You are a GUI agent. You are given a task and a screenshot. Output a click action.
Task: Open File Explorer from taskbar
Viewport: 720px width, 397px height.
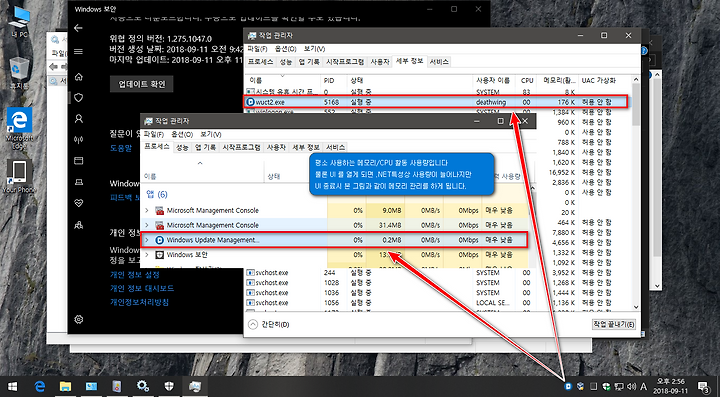click(x=65, y=386)
